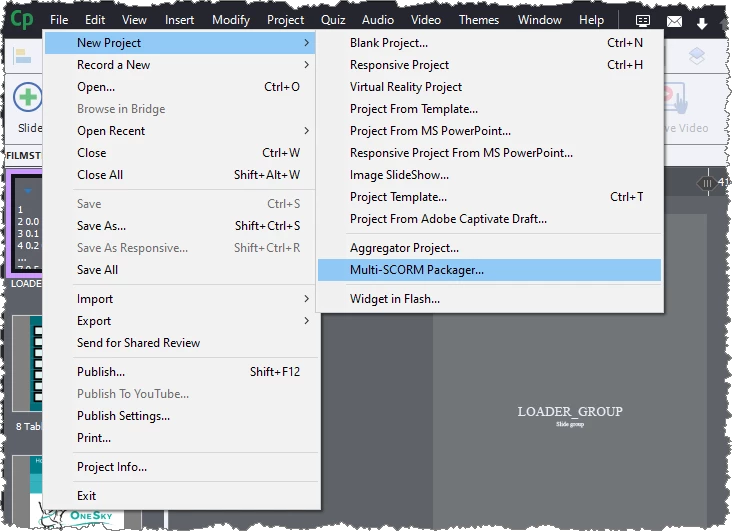Select the first filmstrip slide thumbnail
Screen dimensions: 732x531
26,223
